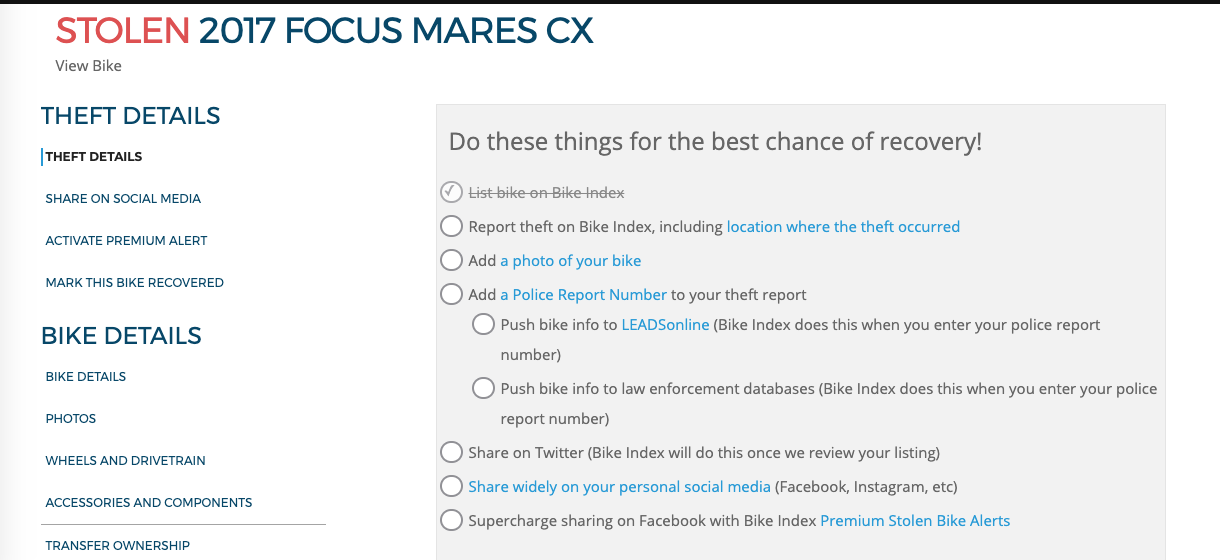Go to 'Activate Premium Alert' sidebar item
Image resolution: width=1220 pixels, height=560 pixels.
pos(126,241)
